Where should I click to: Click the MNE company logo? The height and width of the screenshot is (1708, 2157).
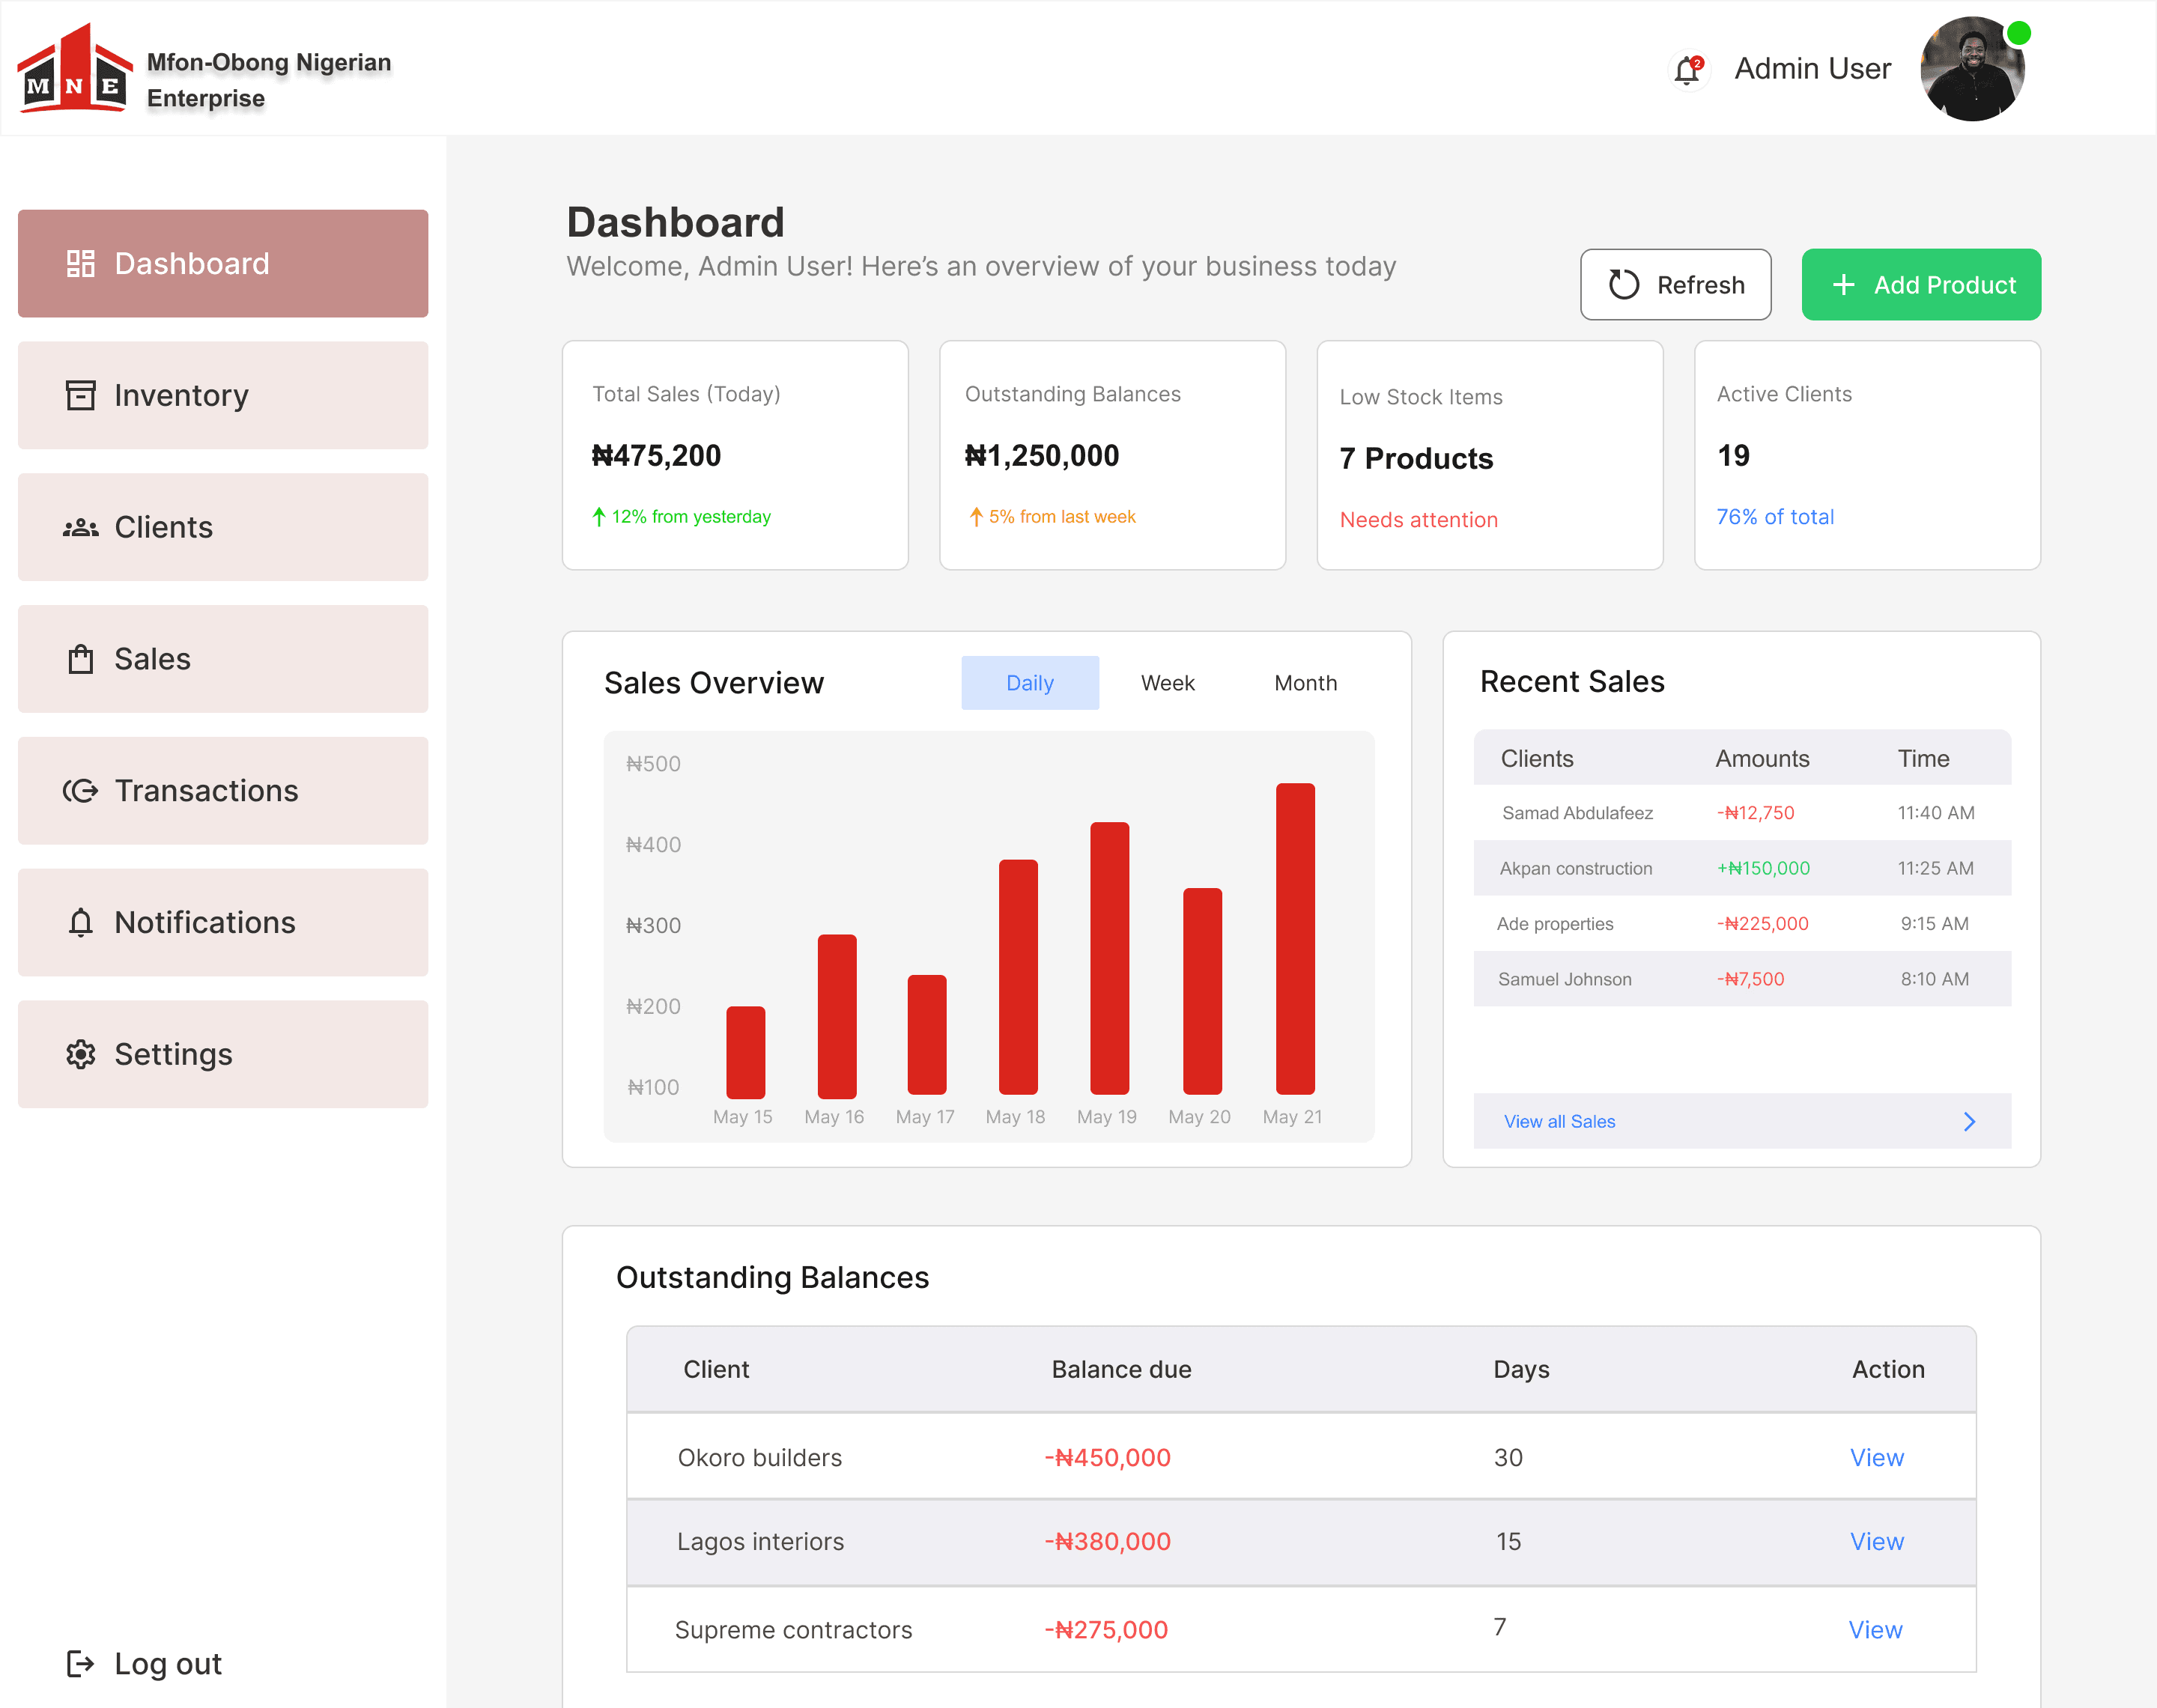[75, 69]
